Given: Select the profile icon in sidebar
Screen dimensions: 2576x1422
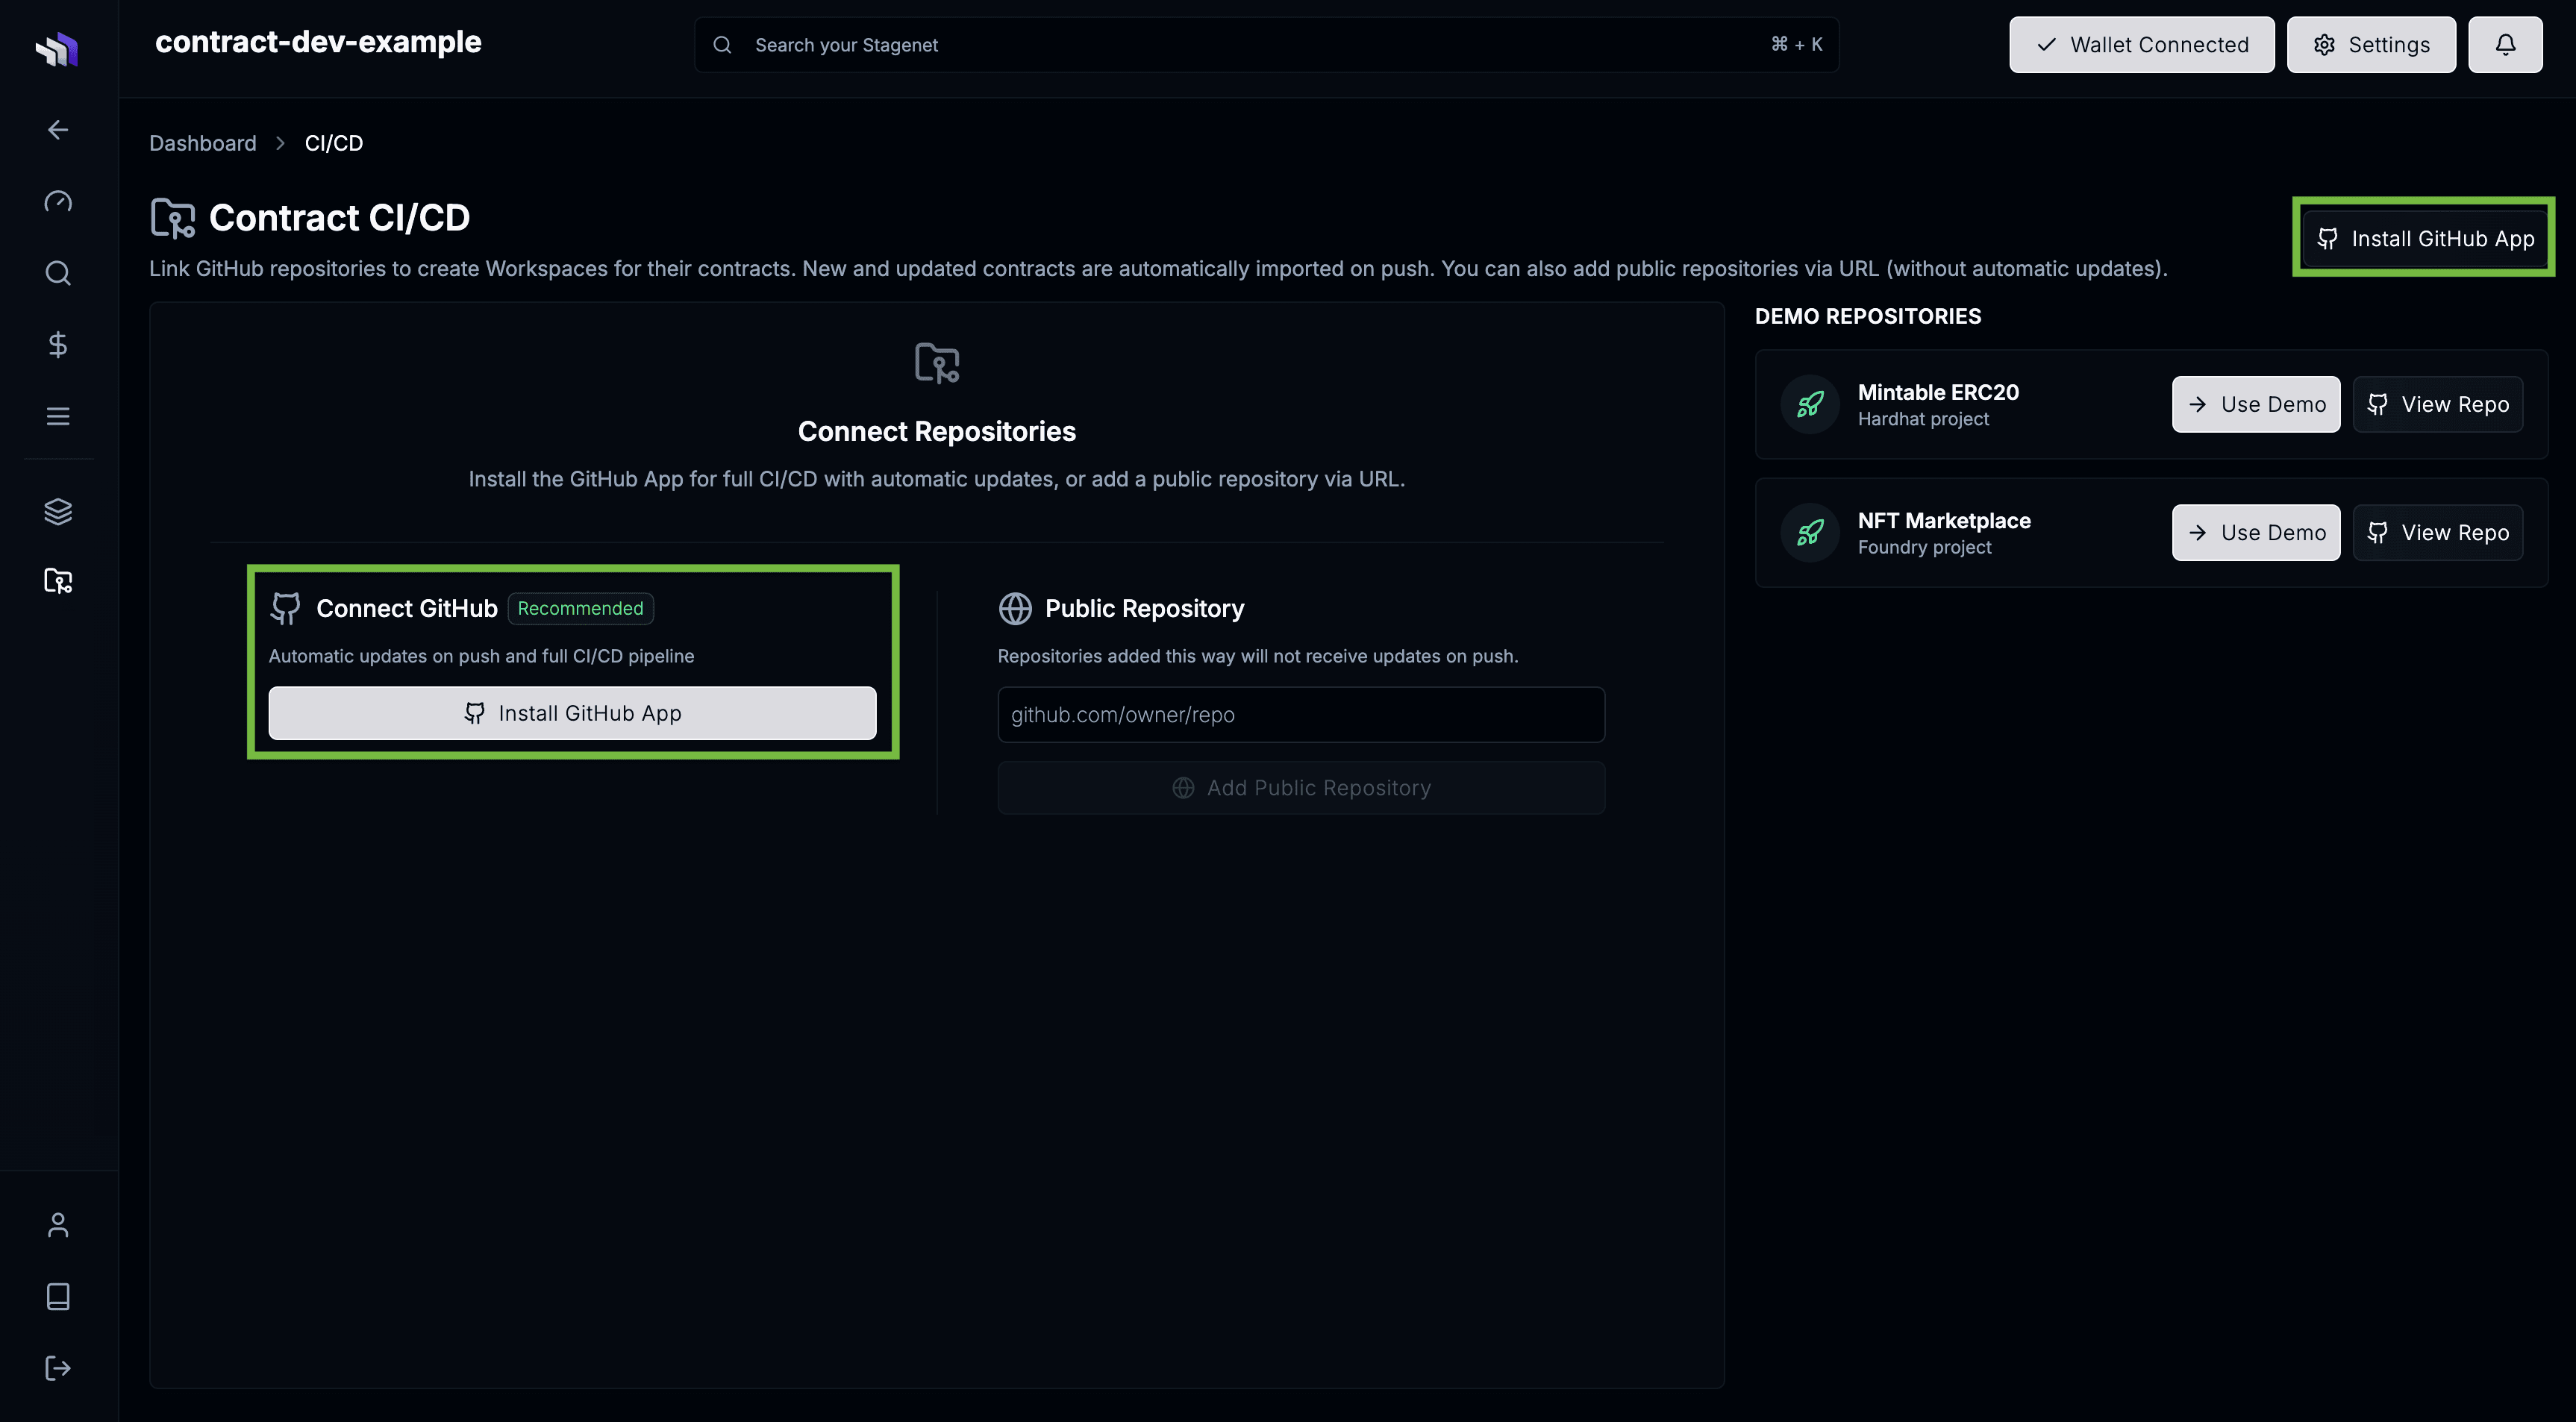Looking at the screenshot, I should click(58, 1224).
